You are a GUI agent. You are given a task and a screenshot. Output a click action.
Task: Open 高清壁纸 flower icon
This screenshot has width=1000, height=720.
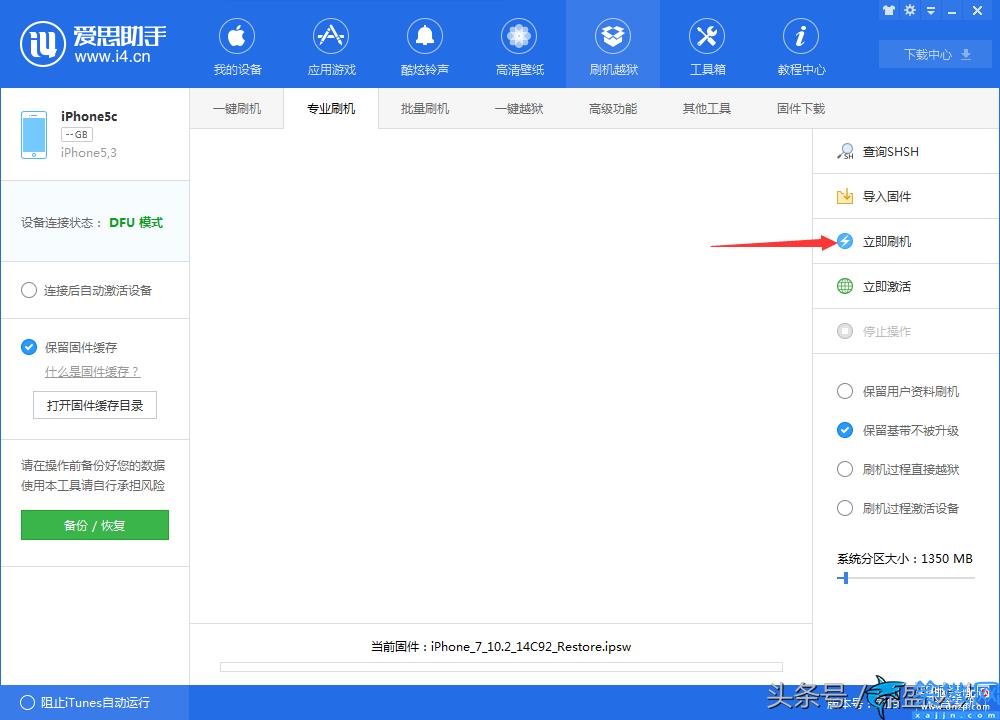519,36
